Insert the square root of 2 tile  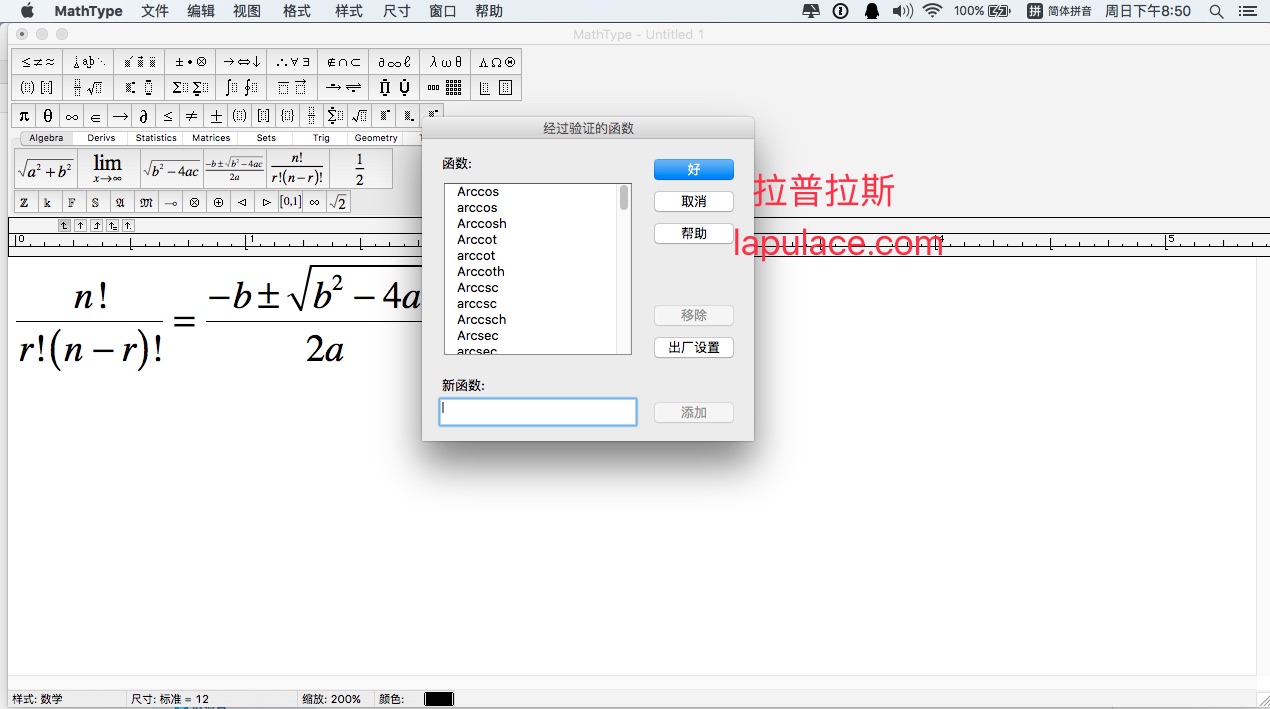[x=339, y=203]
